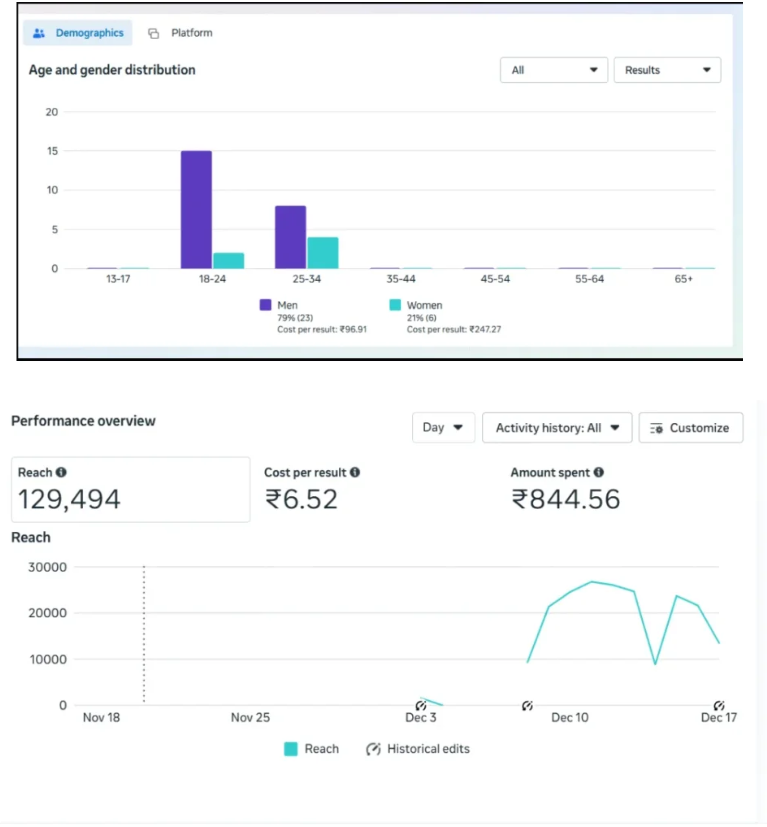Image resolution: width=767 pixels, height=827 pixels.
Task: Click the Cost per result info icon
Action: tap(355, 472)
